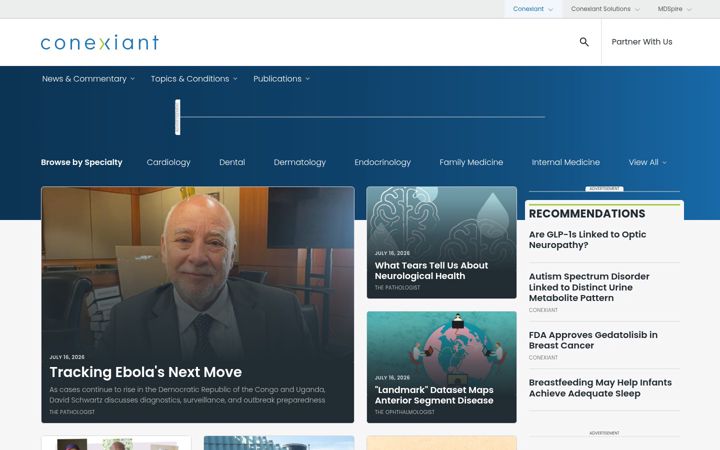Open Are GLP-1s Linked to Optic Neuropathy
This screenshot has height=450, width=720.
point(587,240)
